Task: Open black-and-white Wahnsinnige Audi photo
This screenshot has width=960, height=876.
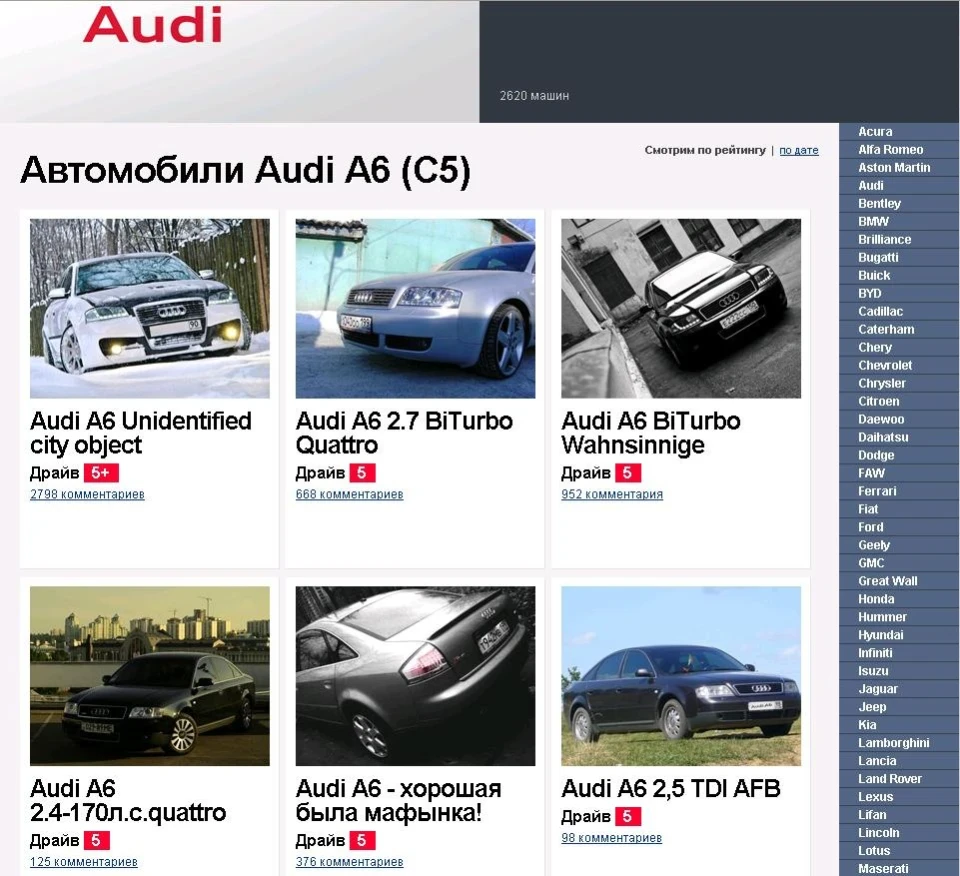Action: click(x=681, y=309)
